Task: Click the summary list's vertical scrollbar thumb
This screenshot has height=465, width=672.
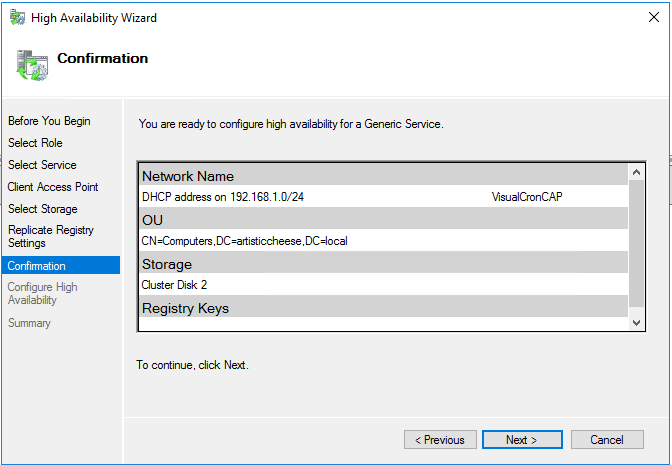Action: (636, 244)
